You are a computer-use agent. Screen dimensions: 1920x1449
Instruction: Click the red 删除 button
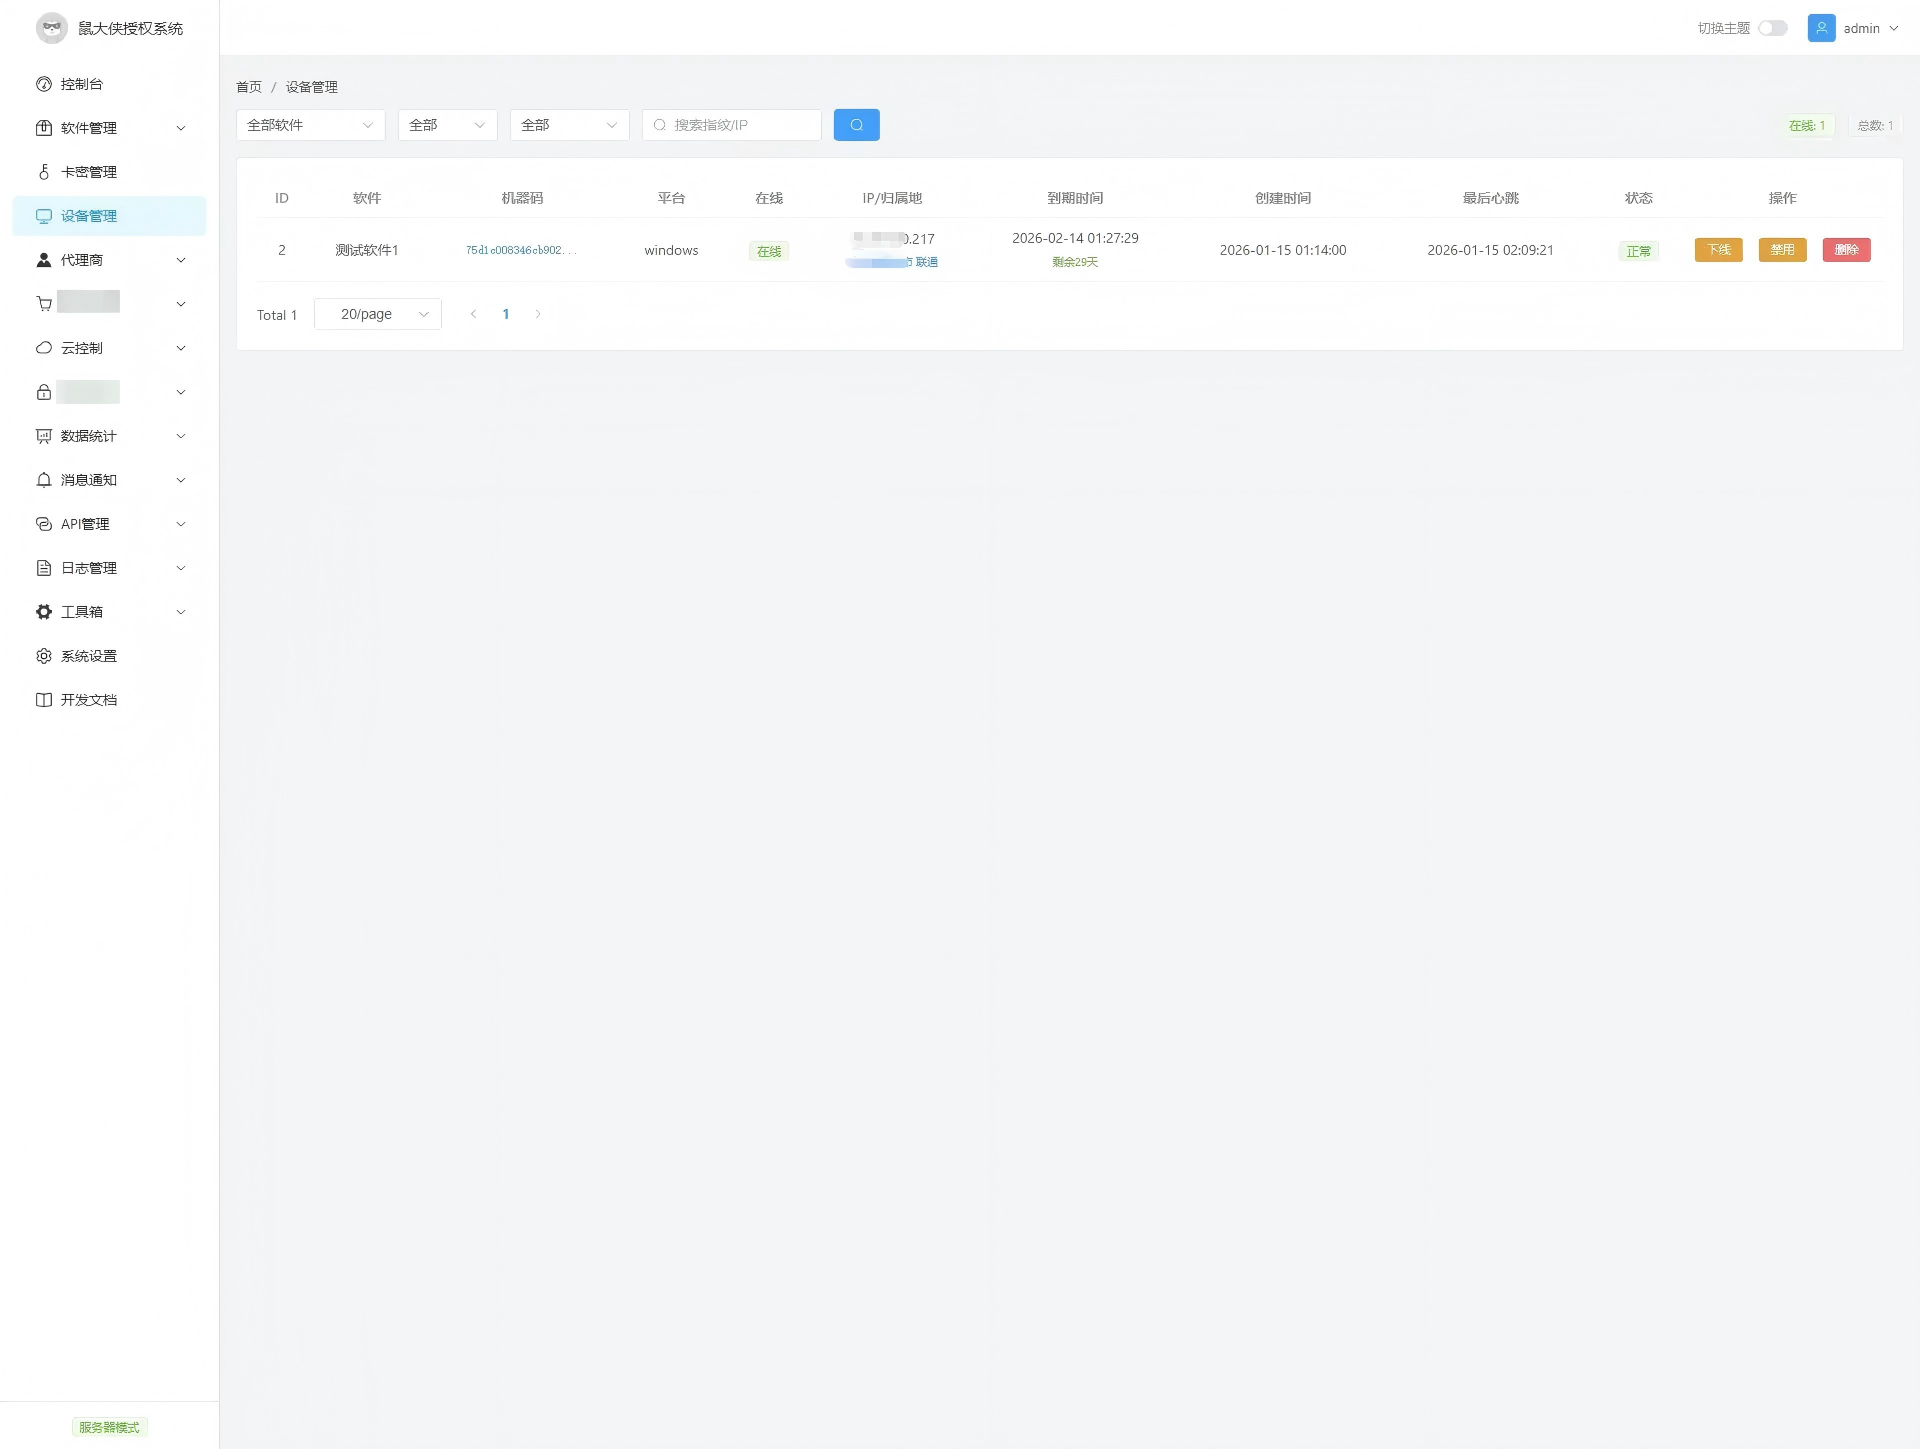coord(1846,250)
